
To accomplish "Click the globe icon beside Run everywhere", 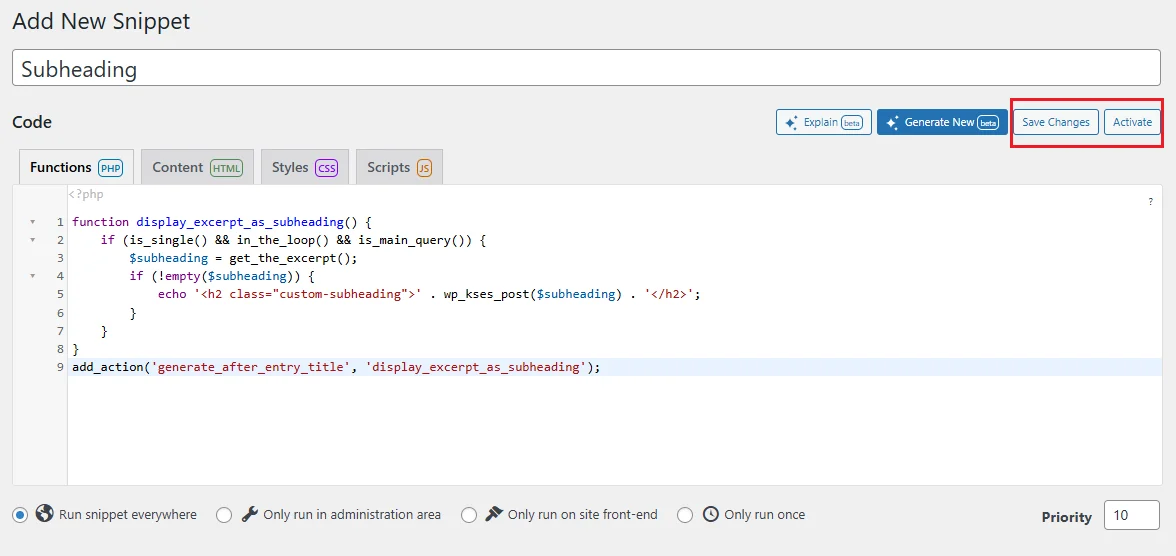I will click(x=44, y=514).
